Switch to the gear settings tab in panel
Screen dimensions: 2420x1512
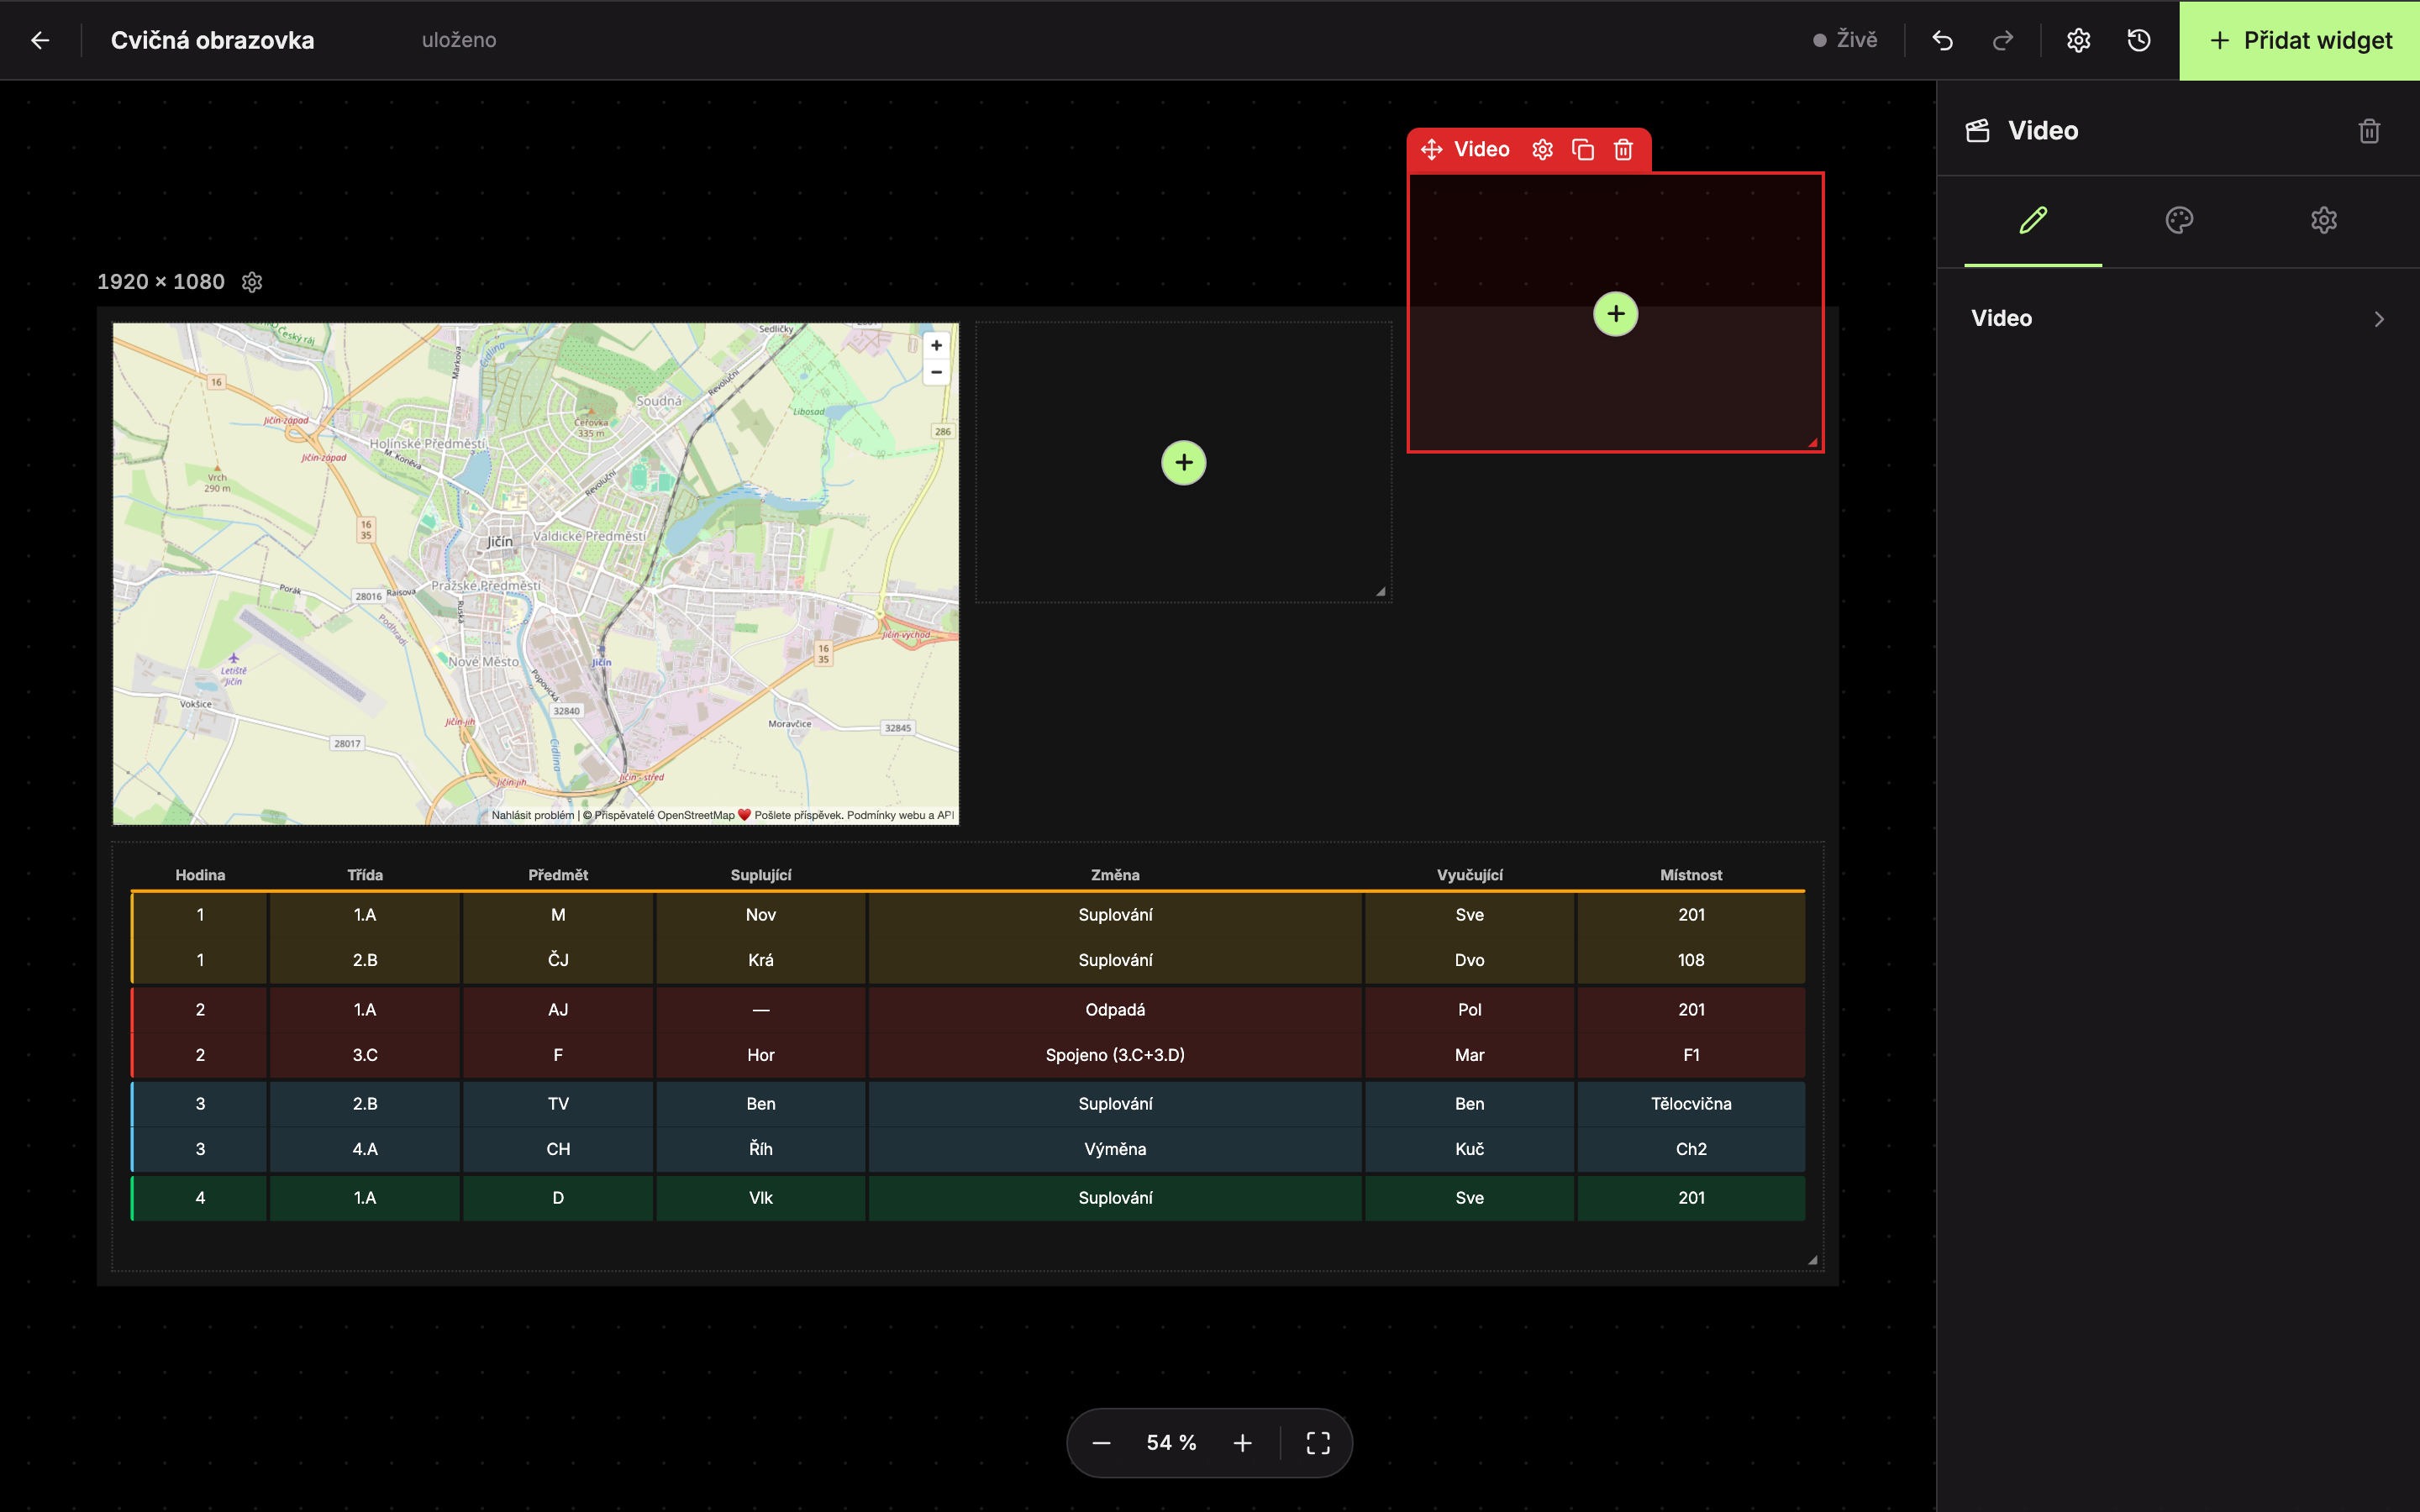point(2324,220)
